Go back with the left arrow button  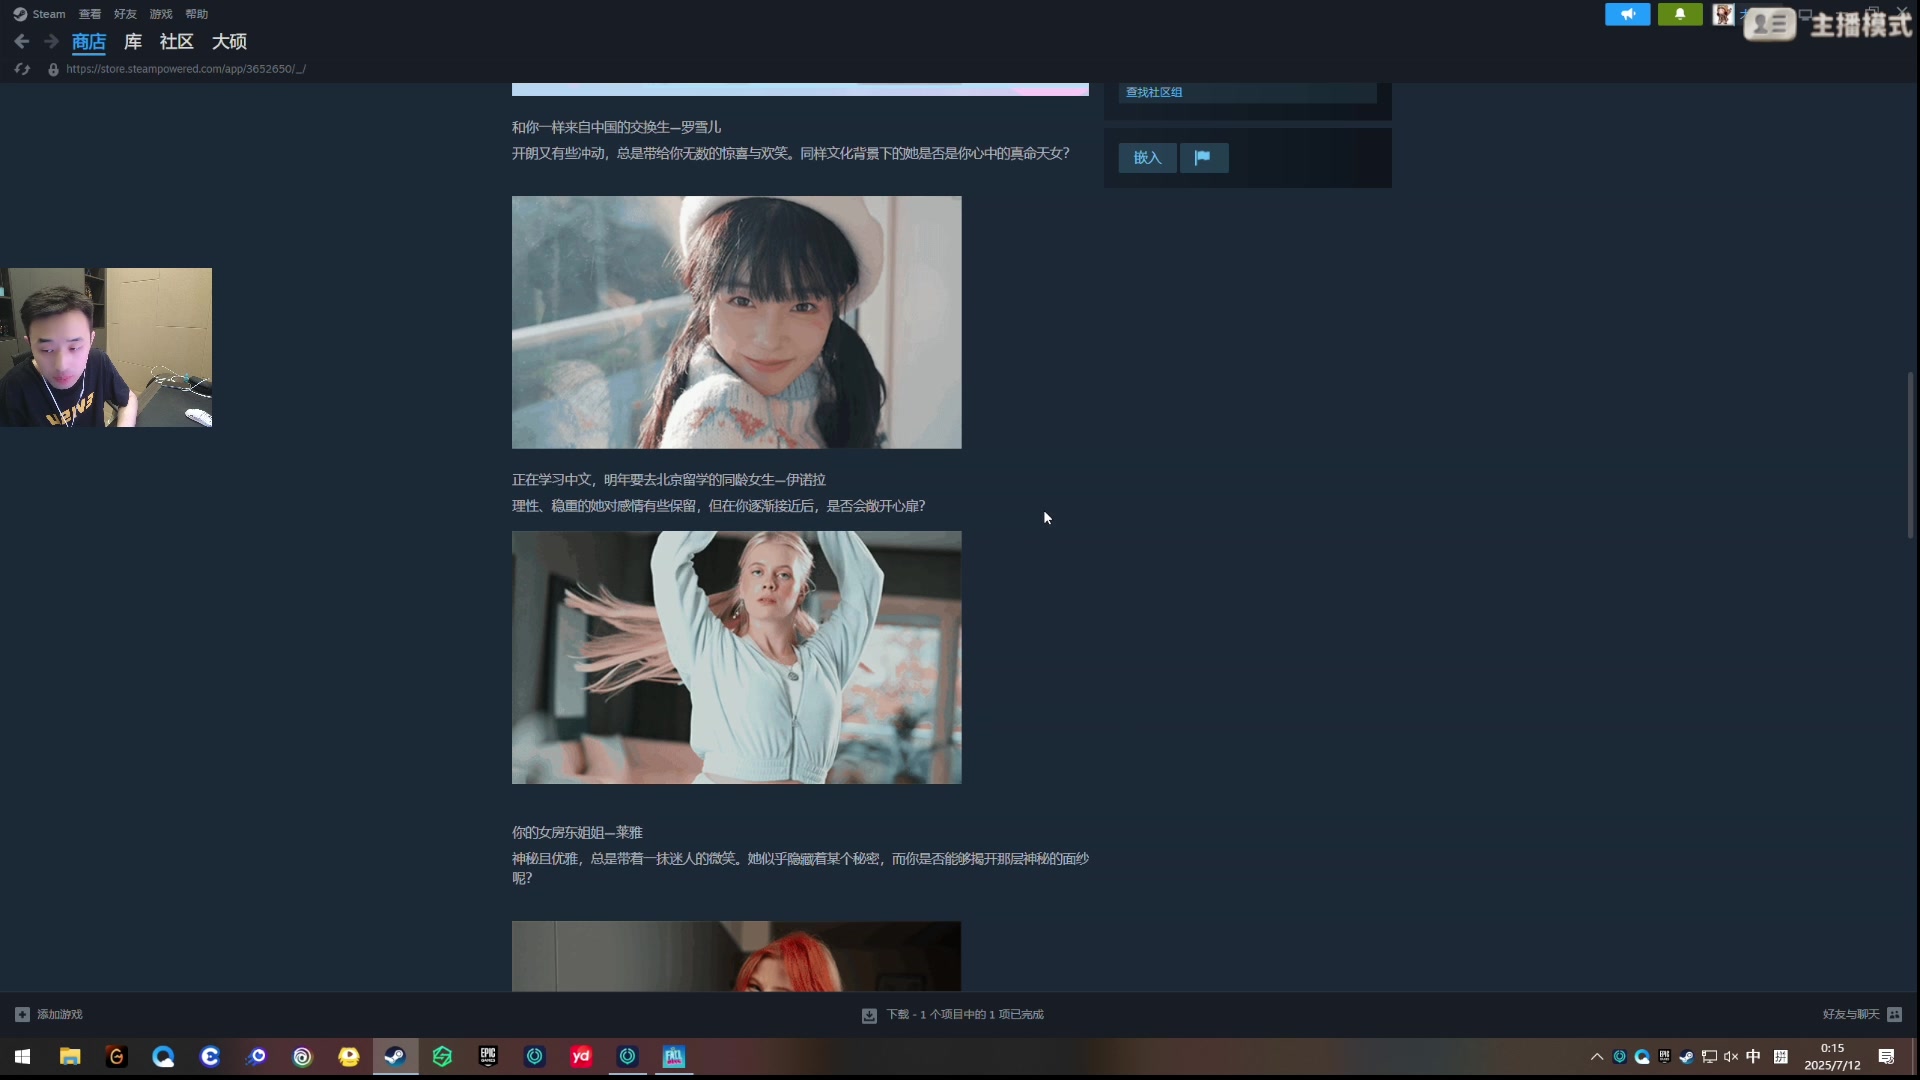[x=22, y=42]
